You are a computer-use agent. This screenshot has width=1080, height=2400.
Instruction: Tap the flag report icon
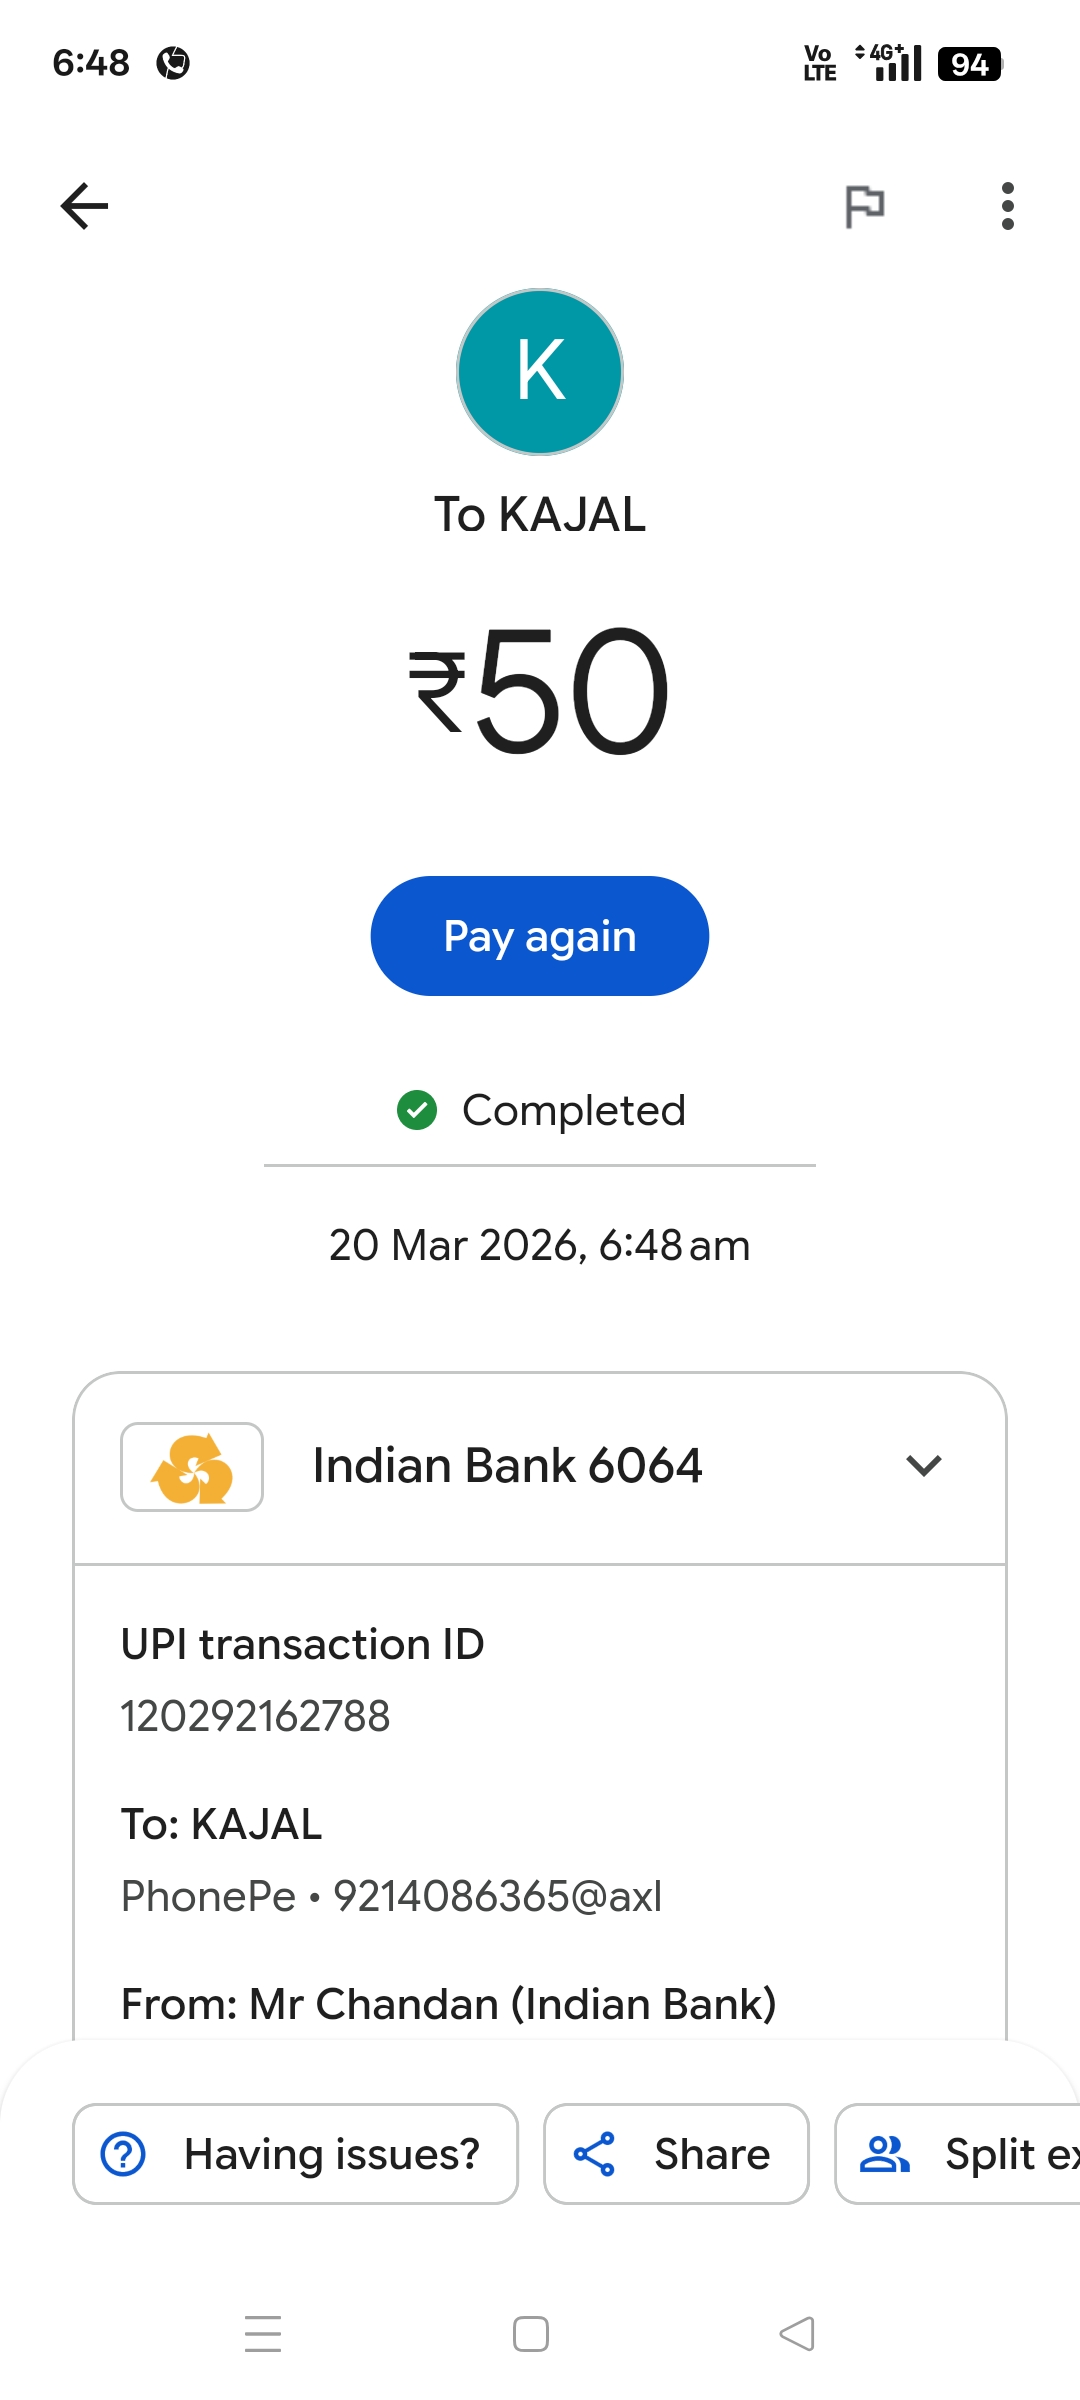864,206
